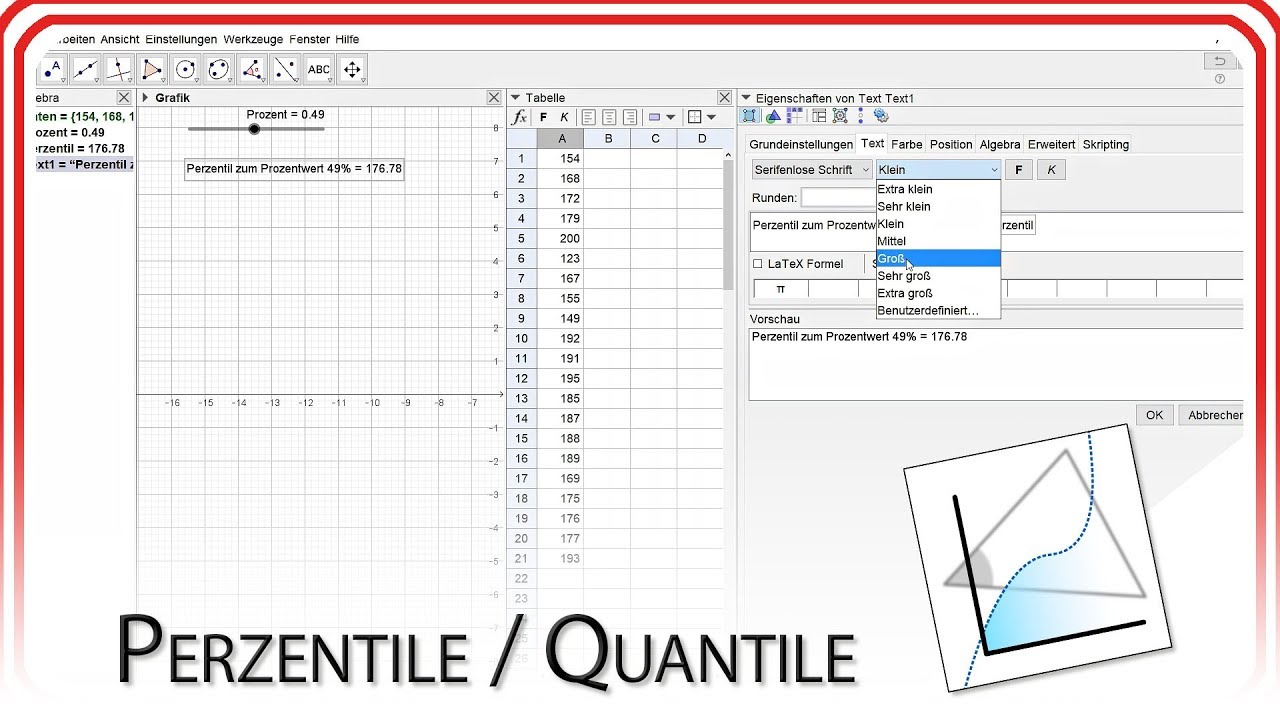Apply italic K in Tabelle style bar
This screenshot has height=720, width=1280.
click(564, 117)
